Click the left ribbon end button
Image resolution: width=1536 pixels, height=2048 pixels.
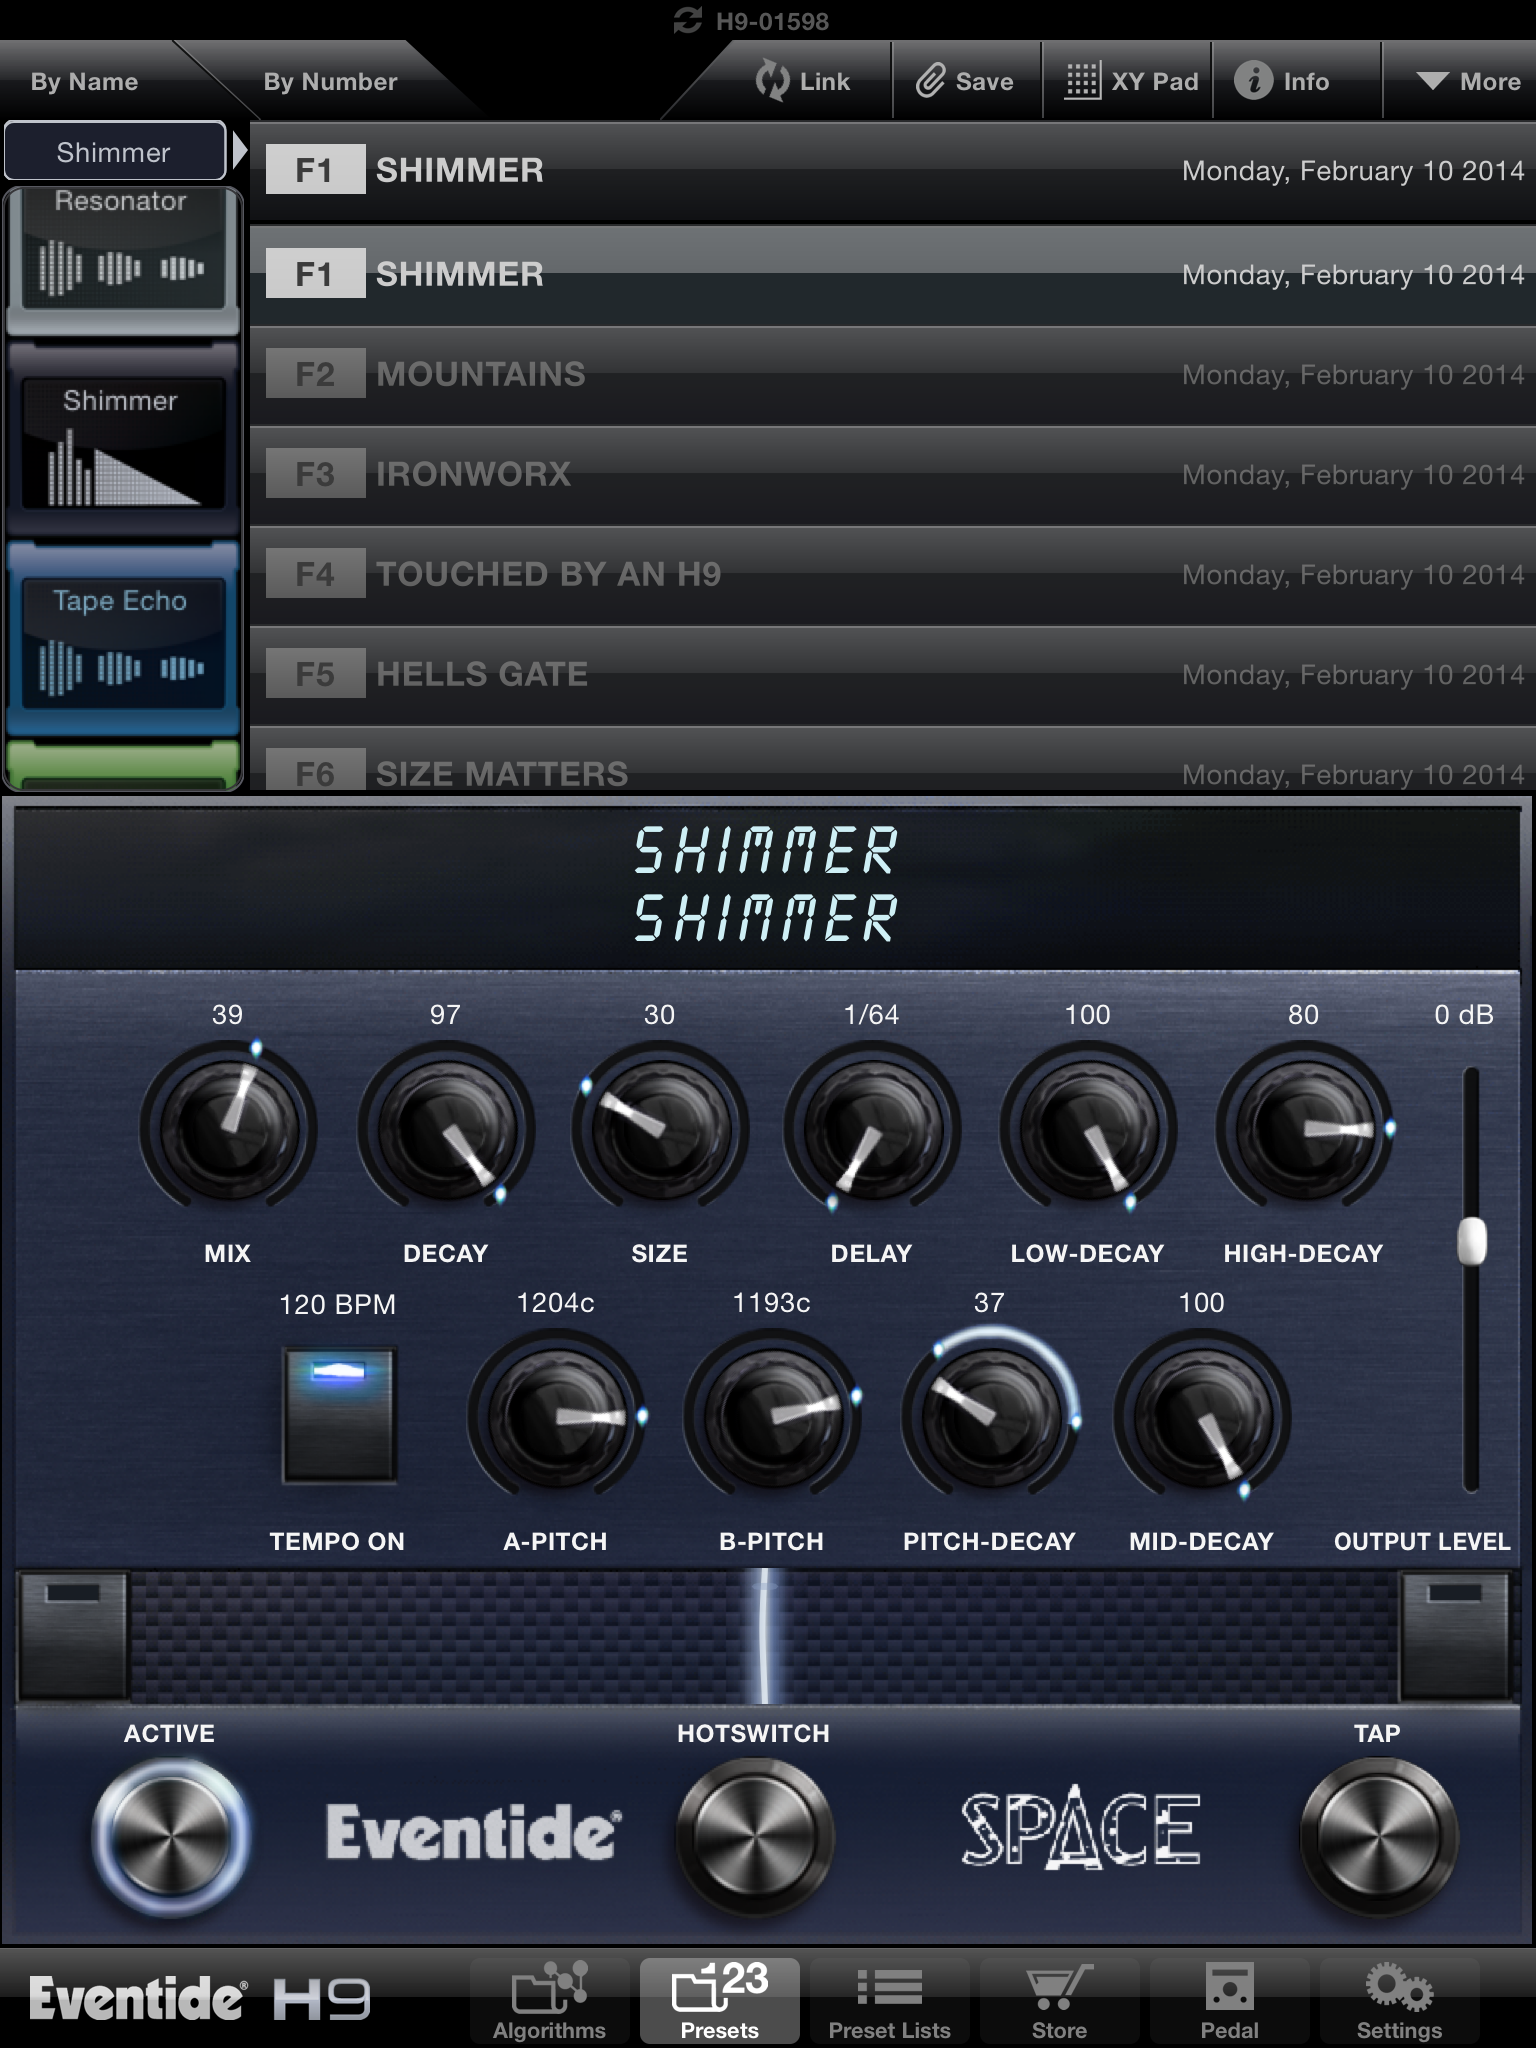coord(73,1636)
